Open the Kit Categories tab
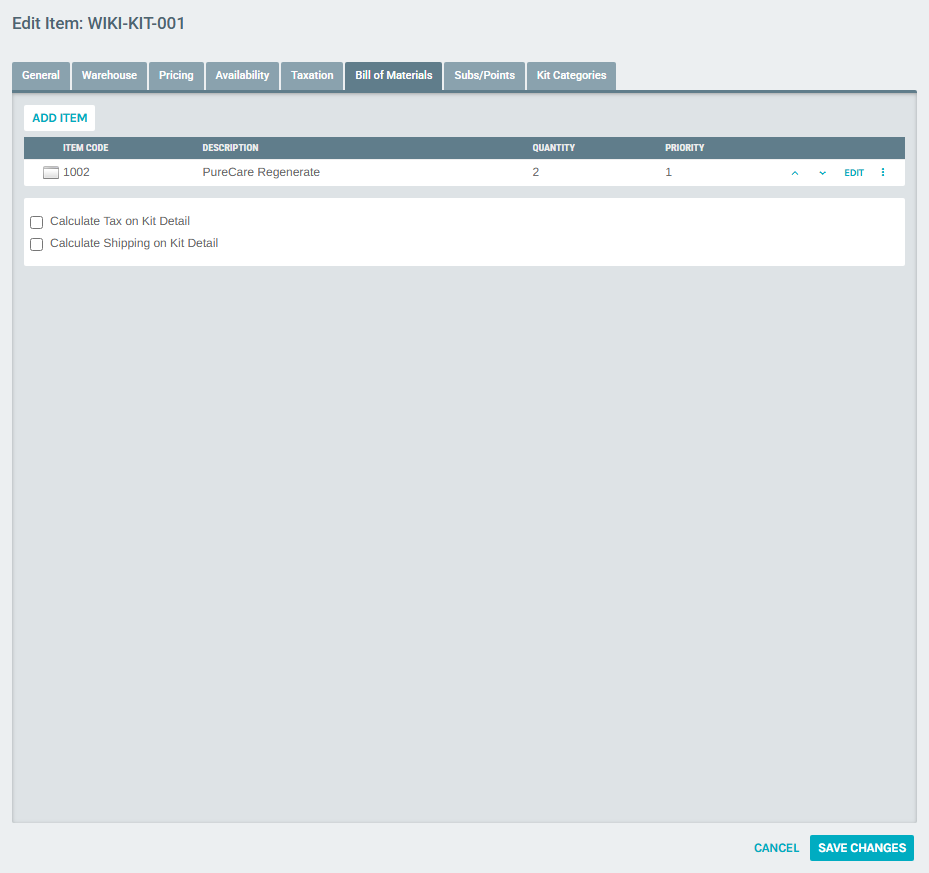Image resolution: width=929 pixels, height=873 pixels. tap(570, 75)
